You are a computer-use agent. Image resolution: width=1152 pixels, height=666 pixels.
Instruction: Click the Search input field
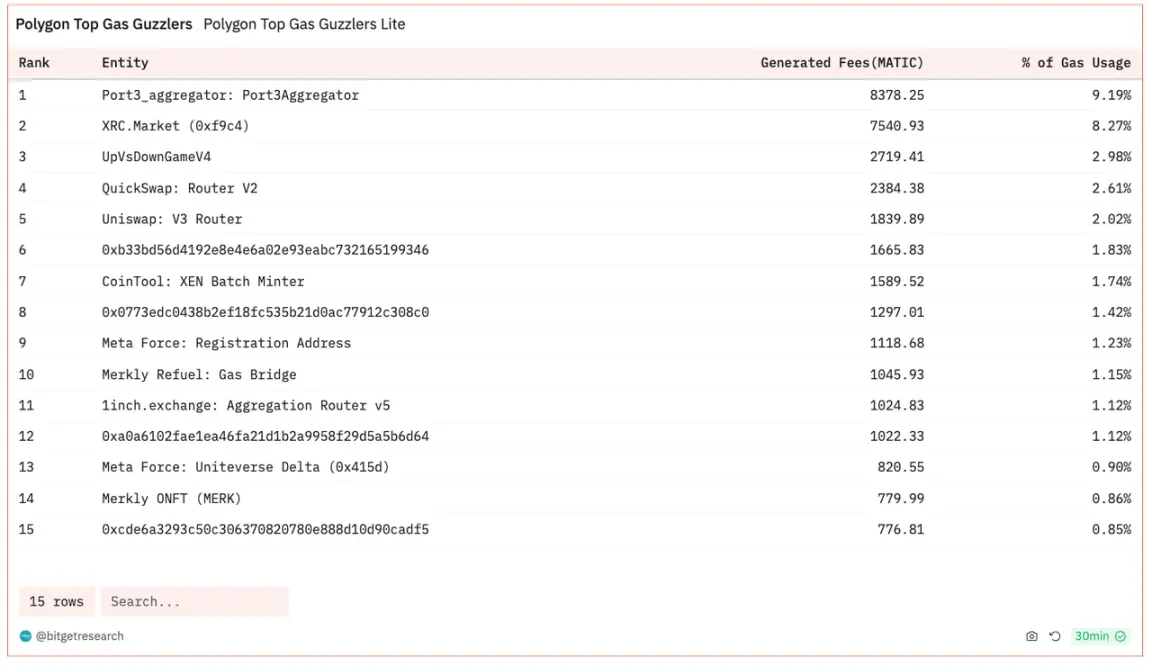tap(194, 602)
